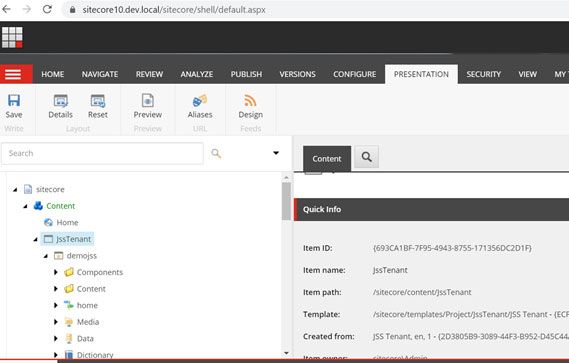Collapse the green Content tree node

point(25,206)
